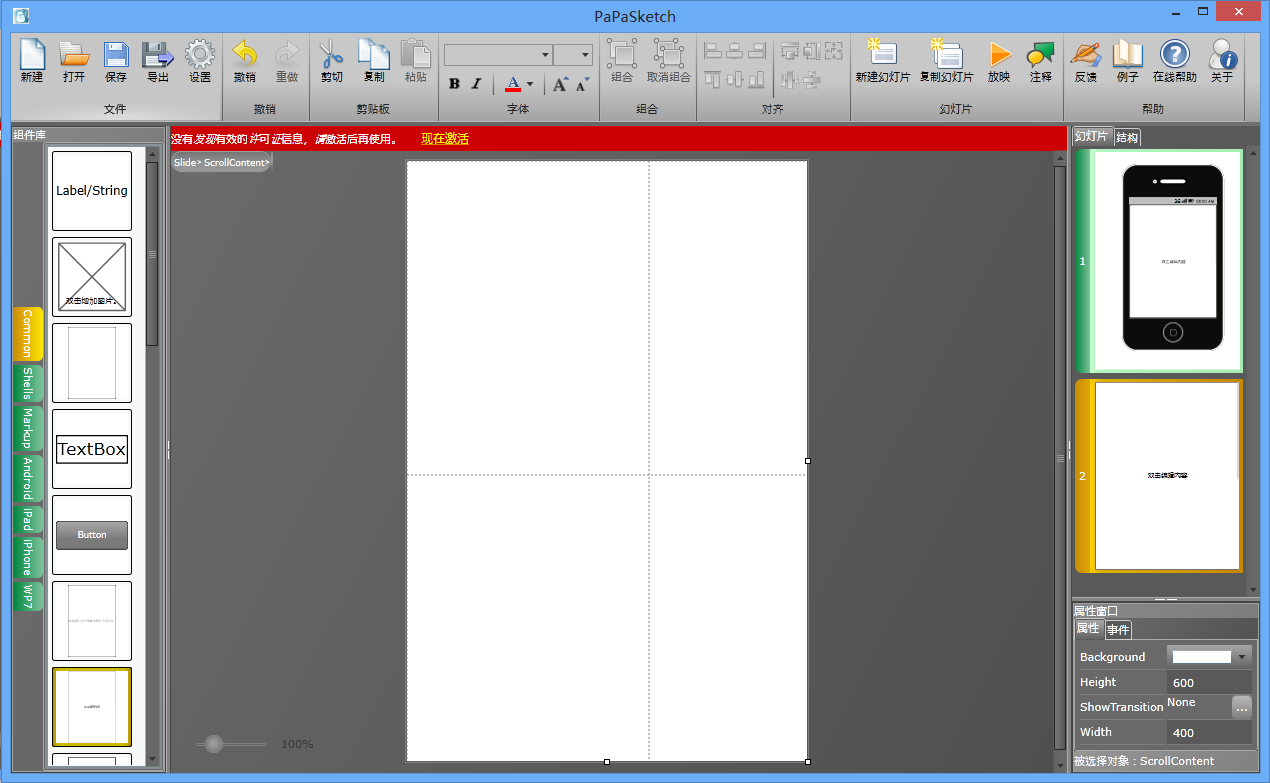Screen dimensions: 1270x783
Task: Click the align left edges icon
Action: (713, 50)
